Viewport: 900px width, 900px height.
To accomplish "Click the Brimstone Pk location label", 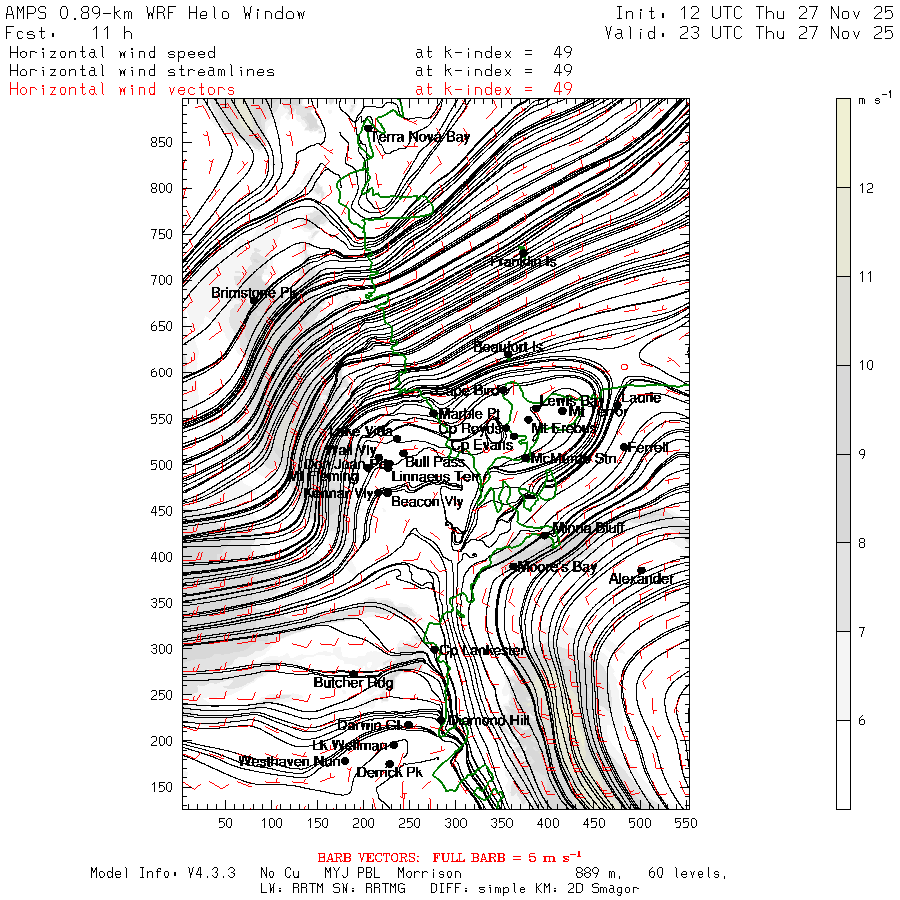I will click(255, 293).
